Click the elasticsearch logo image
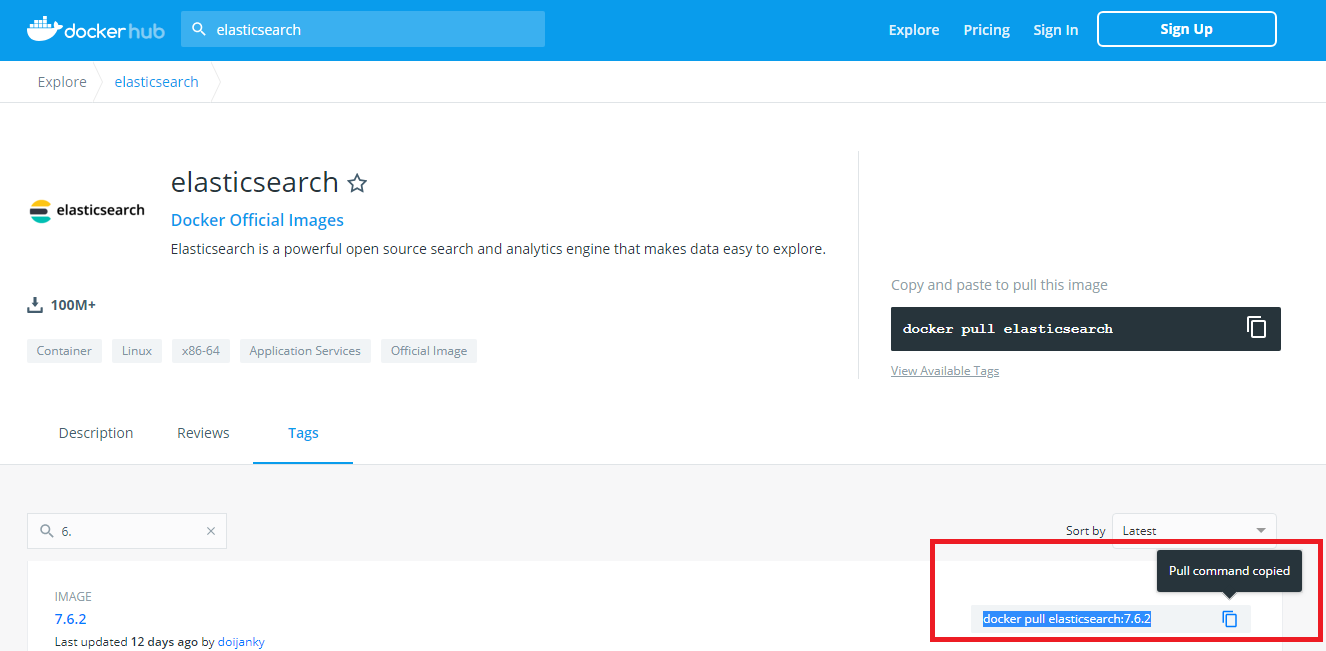This screenshot has height=651, width=1326. pos(87,210)
